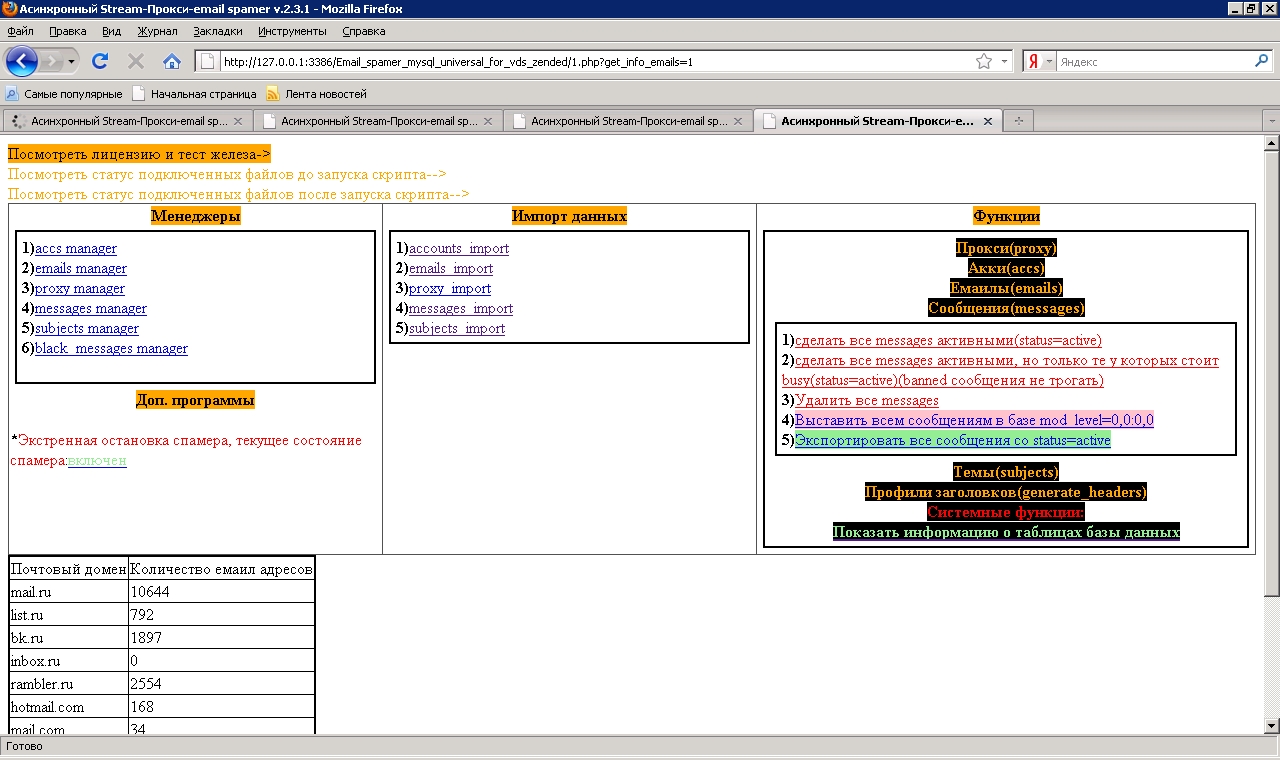Click Удалить все messages link
The image size is (1280, 760).
(x=867, y=400)
